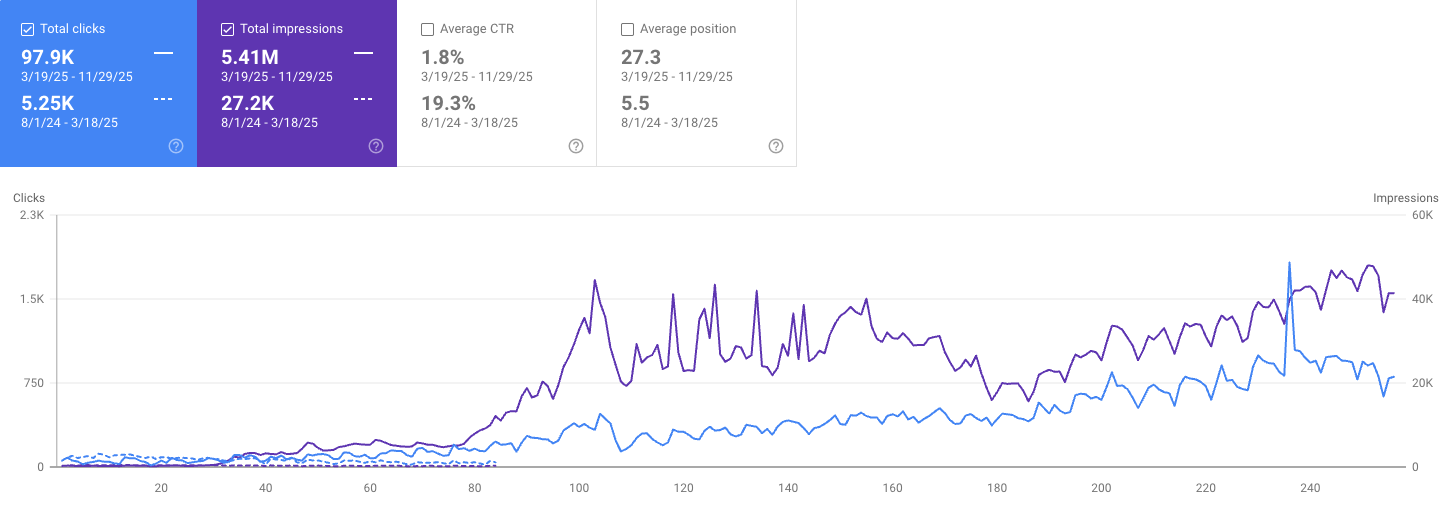Click solid line legend marker in Total impressions card
Image resolution: width=1450 pixels, height=516 pixels.
pyautogui.click(x=363, y=53)
